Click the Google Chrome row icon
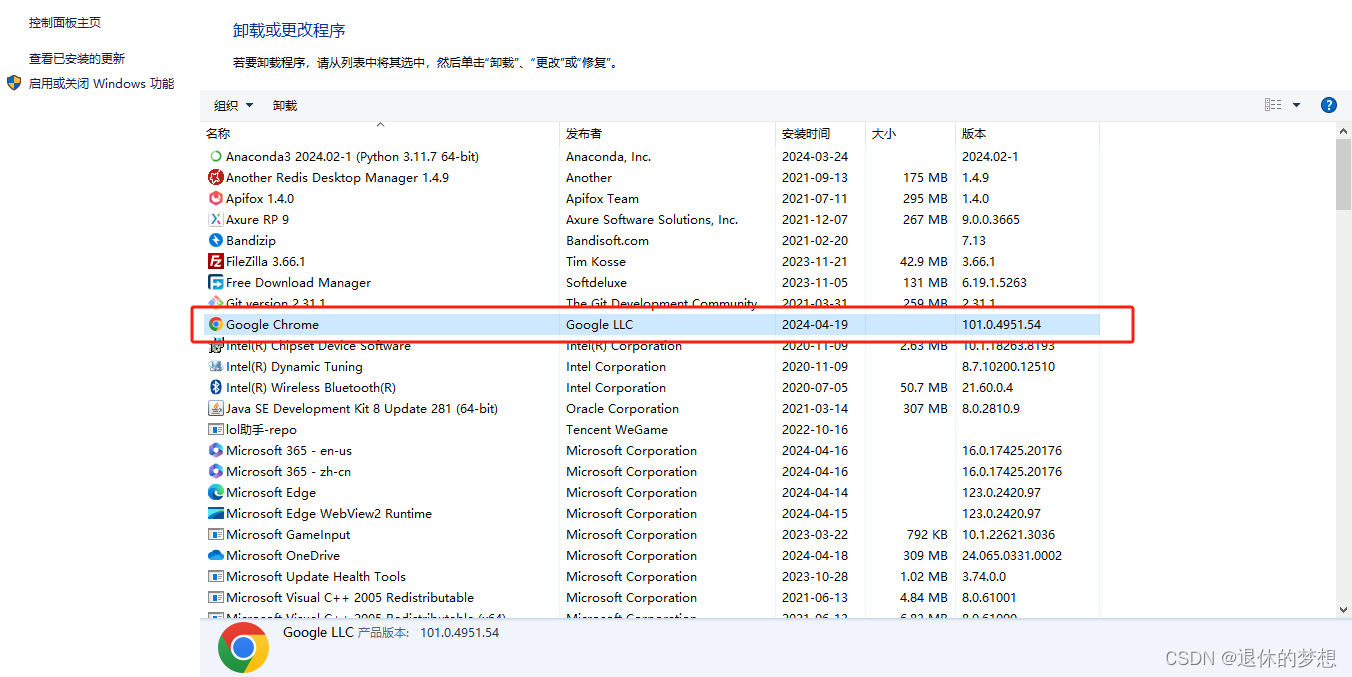 (x=215, y=324)
